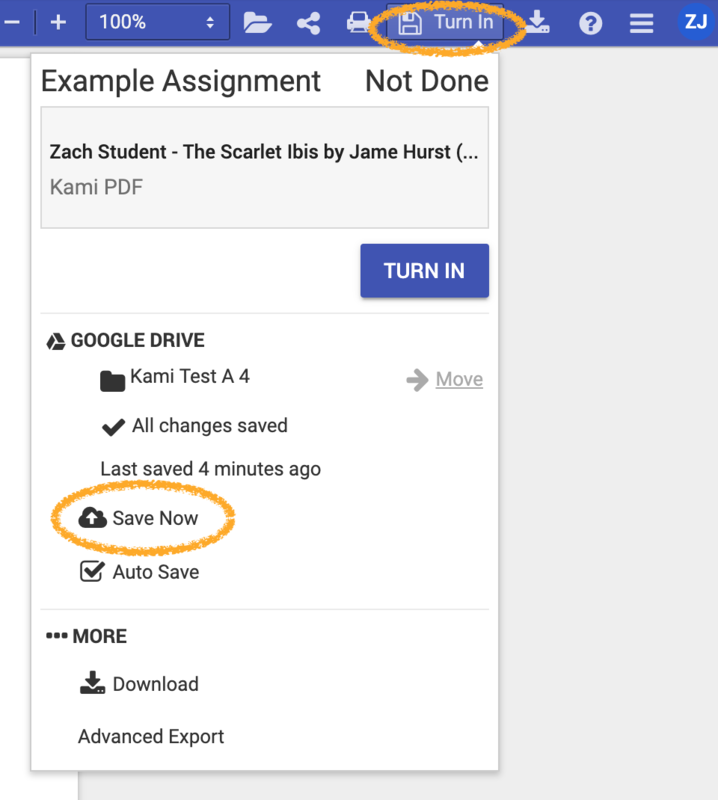Click the Zach Student Kami PDF attachment
The height and width of the screenshot is (800, 718).
click(264, 168)
